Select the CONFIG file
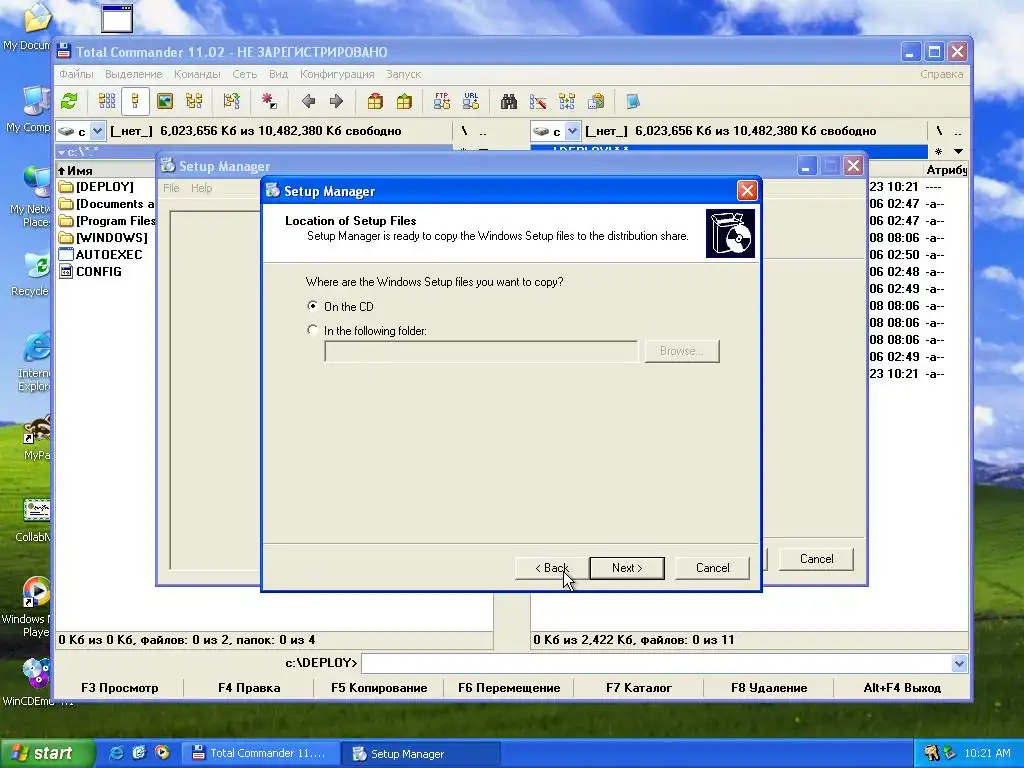This screenshot has width=1024, height=768. [99, 272]
